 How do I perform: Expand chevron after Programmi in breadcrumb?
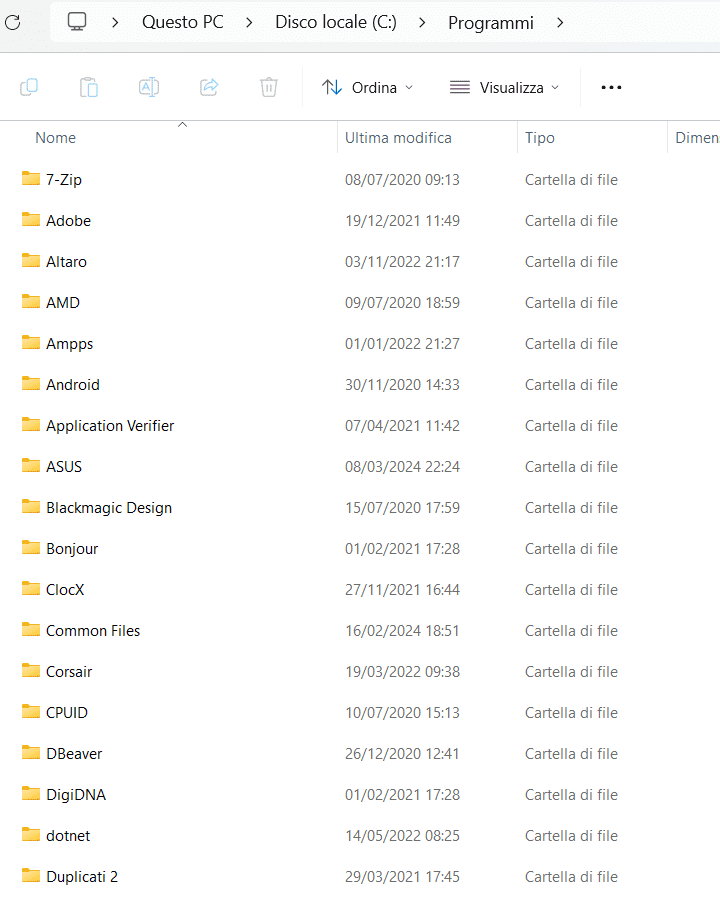pyautogui.click(x=560, y=22)
